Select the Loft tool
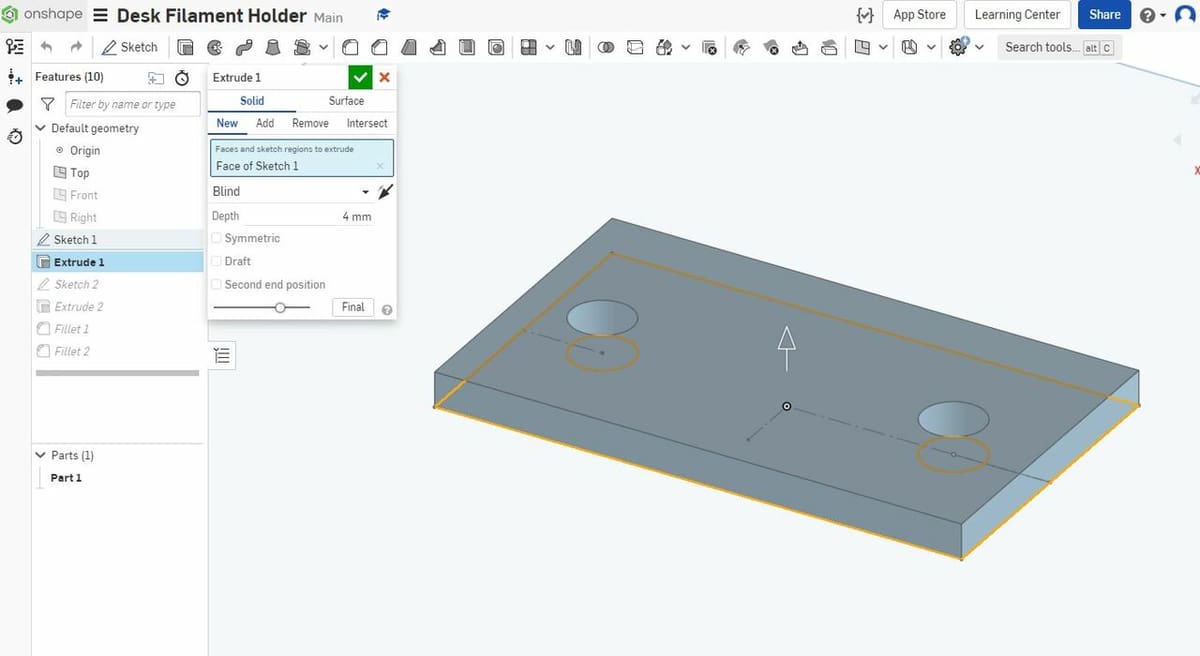Image resolution: width=1200 pixels, height=656 pixels. pyautogui.click(x=272, y=47)
